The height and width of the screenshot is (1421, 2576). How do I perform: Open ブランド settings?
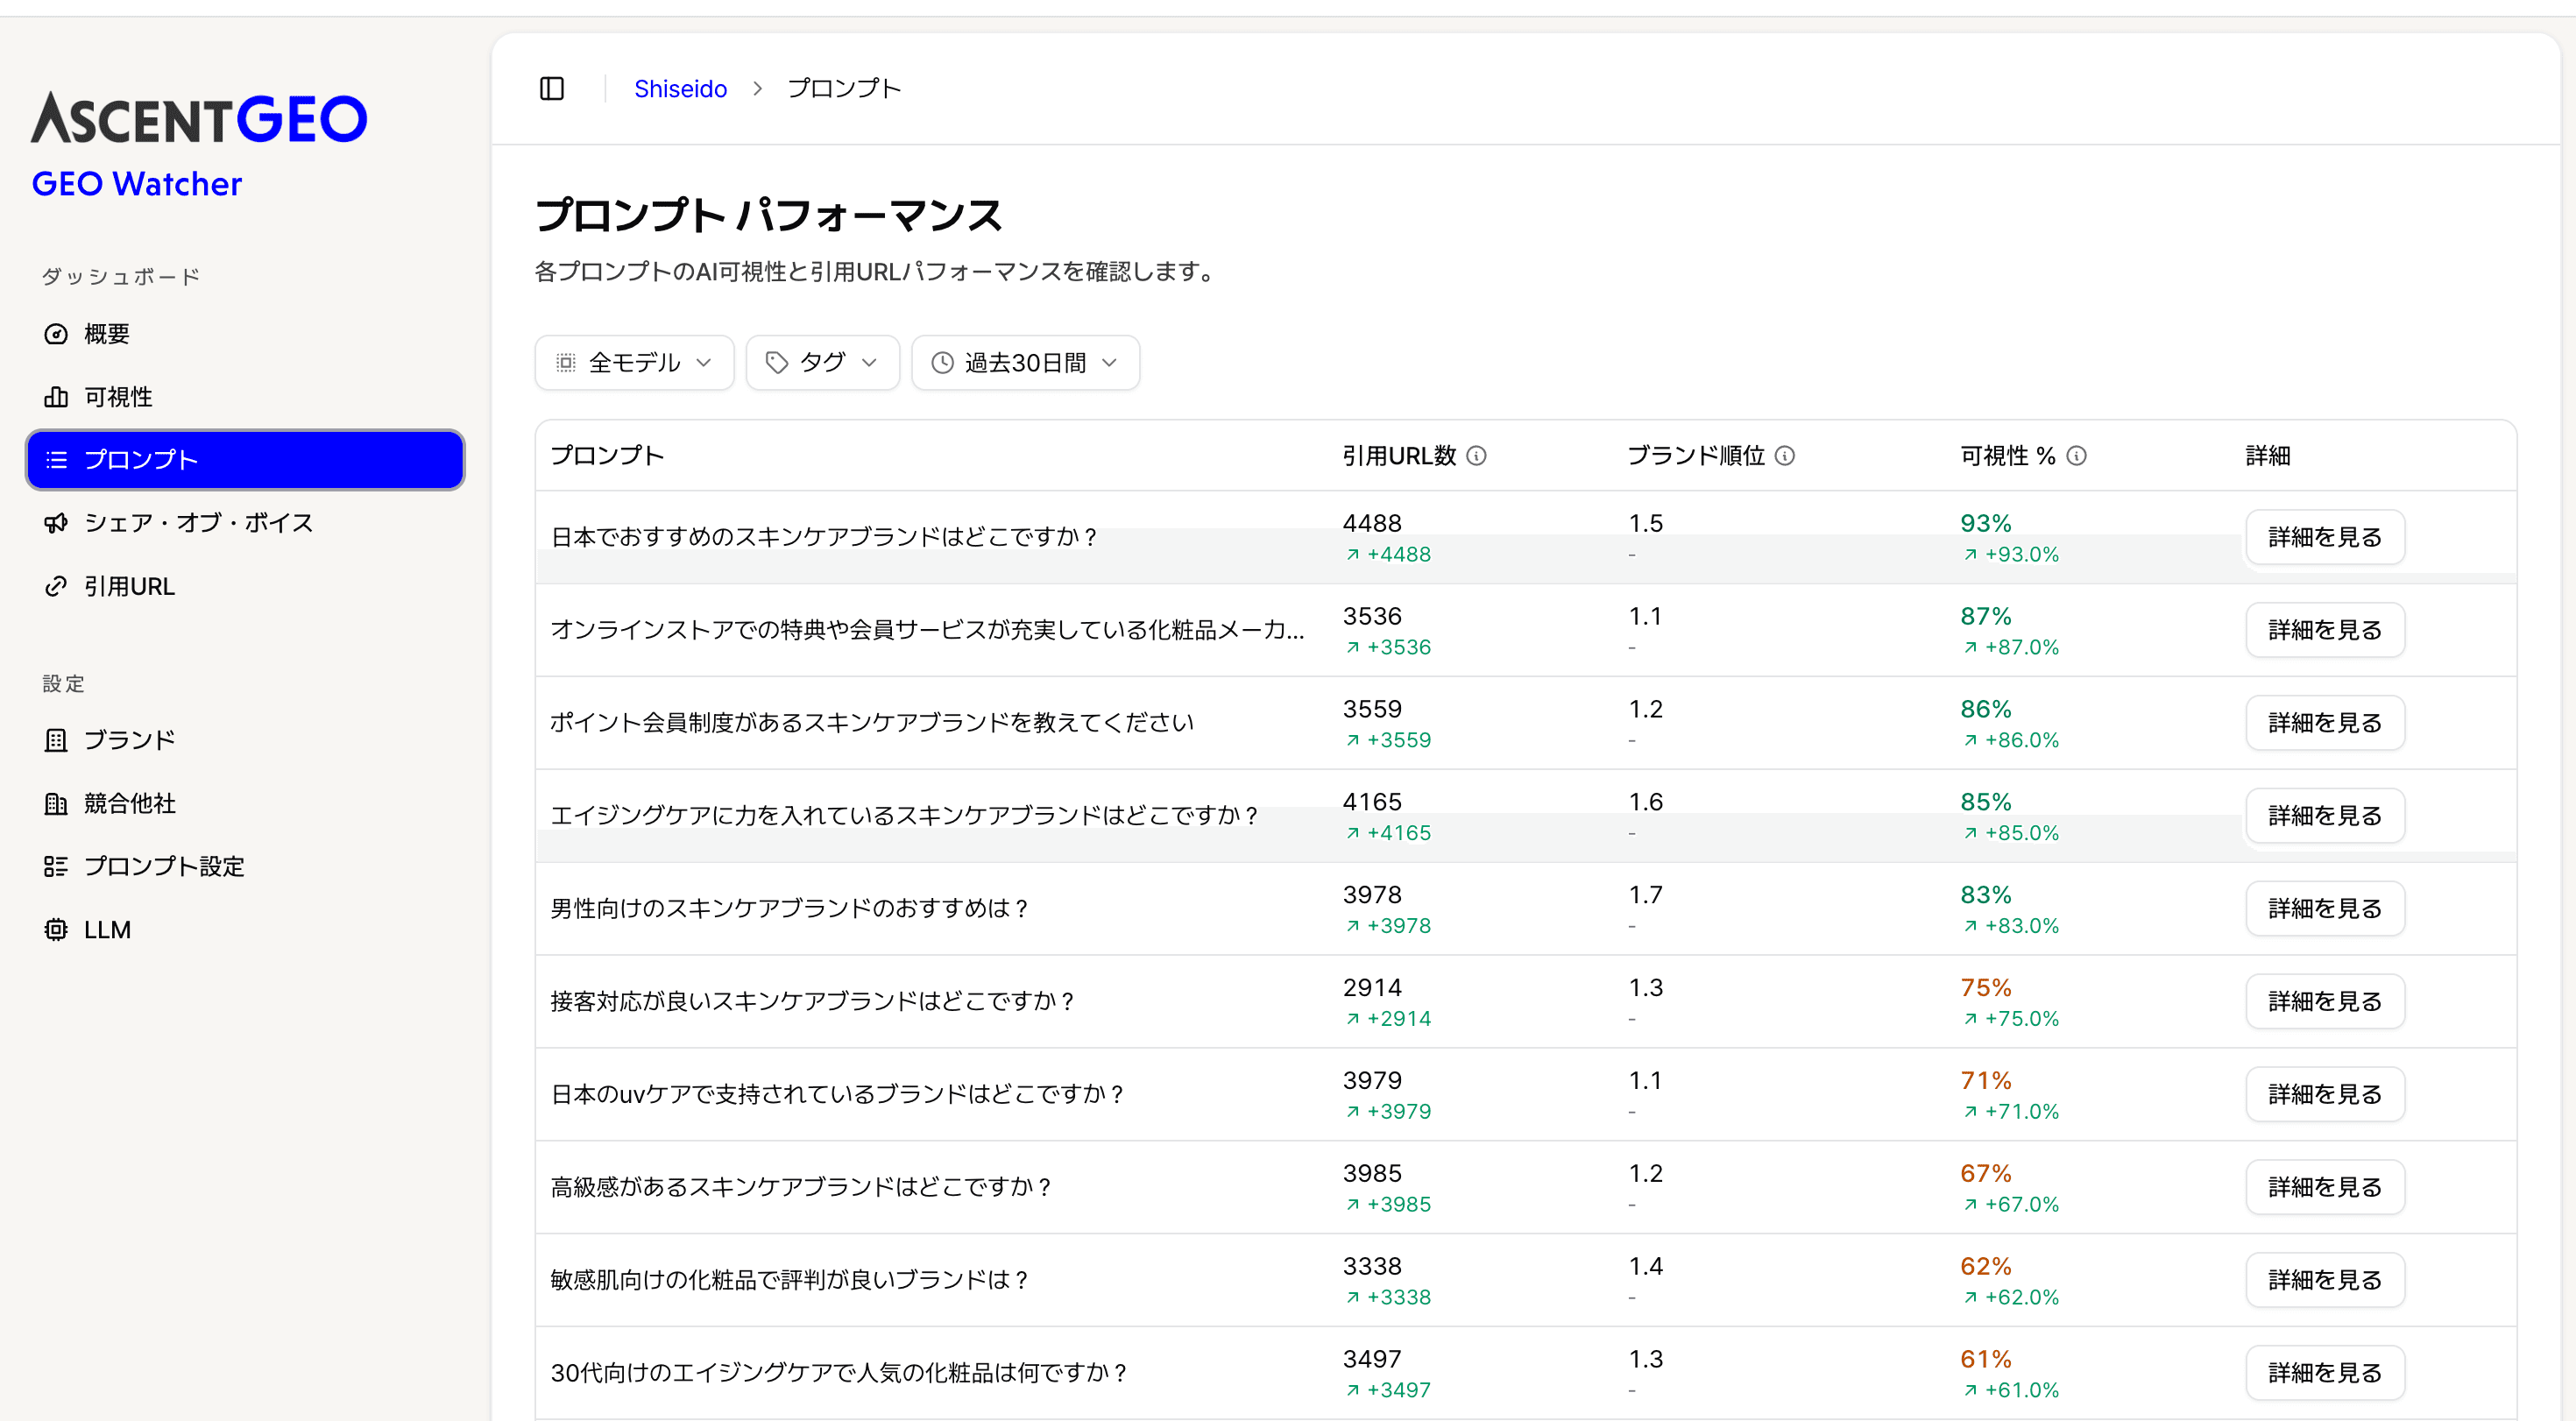point(245,740)
